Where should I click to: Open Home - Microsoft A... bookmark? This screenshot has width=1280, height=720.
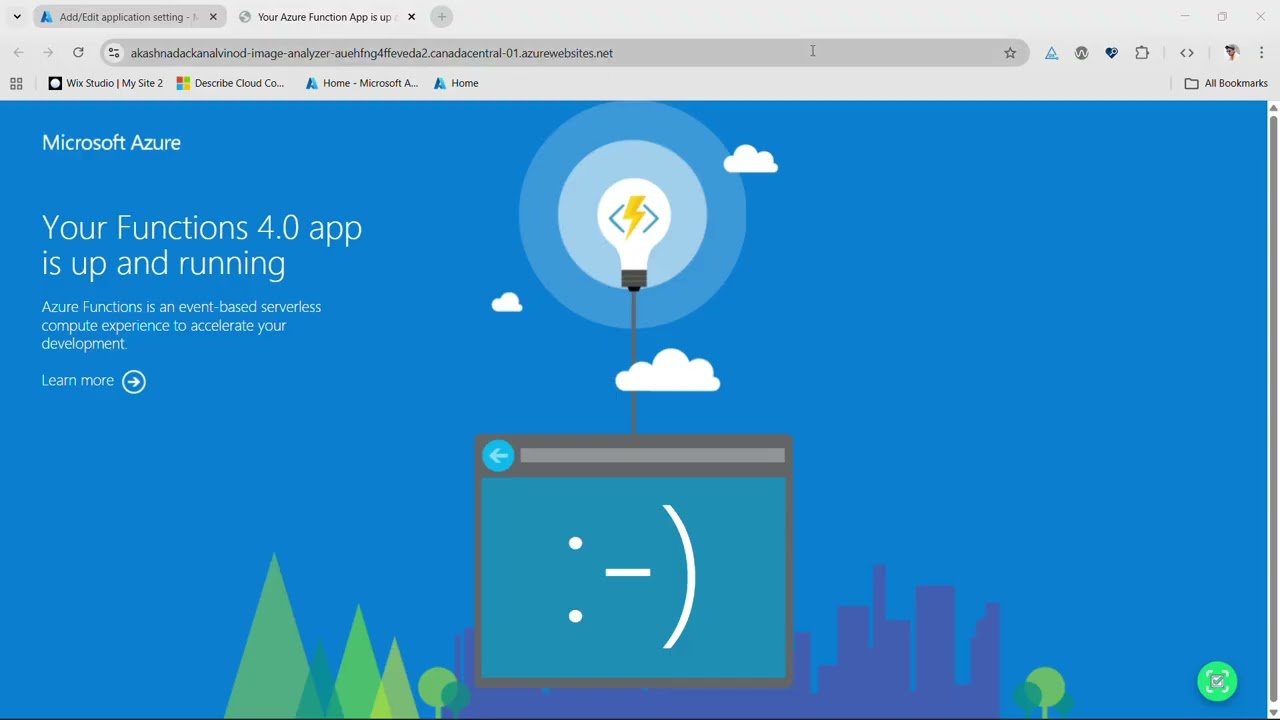click(x=361, y=83)
